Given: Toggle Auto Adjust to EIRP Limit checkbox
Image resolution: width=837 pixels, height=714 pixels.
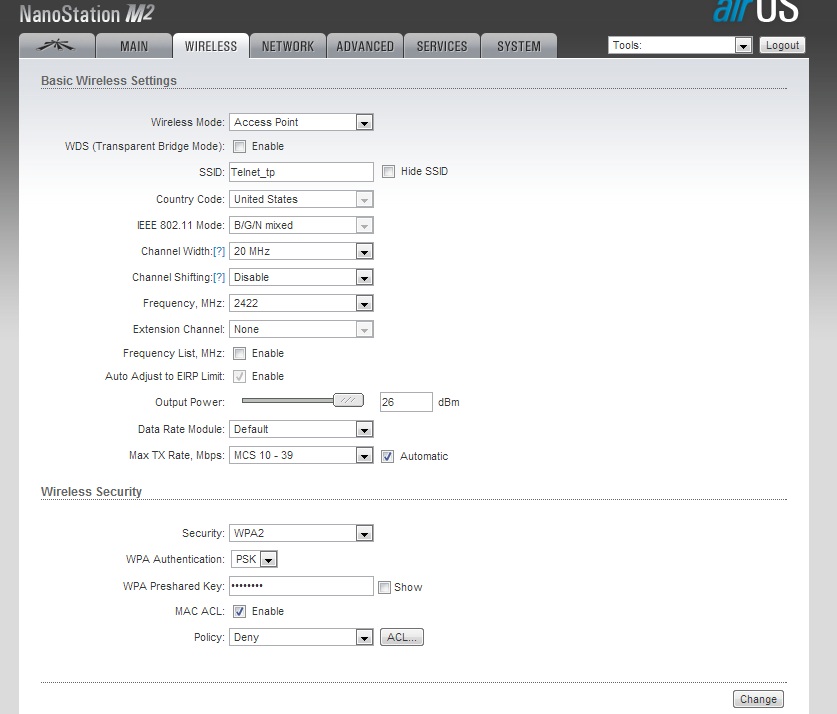Looking at the screenshot, I should coord(240,376).
